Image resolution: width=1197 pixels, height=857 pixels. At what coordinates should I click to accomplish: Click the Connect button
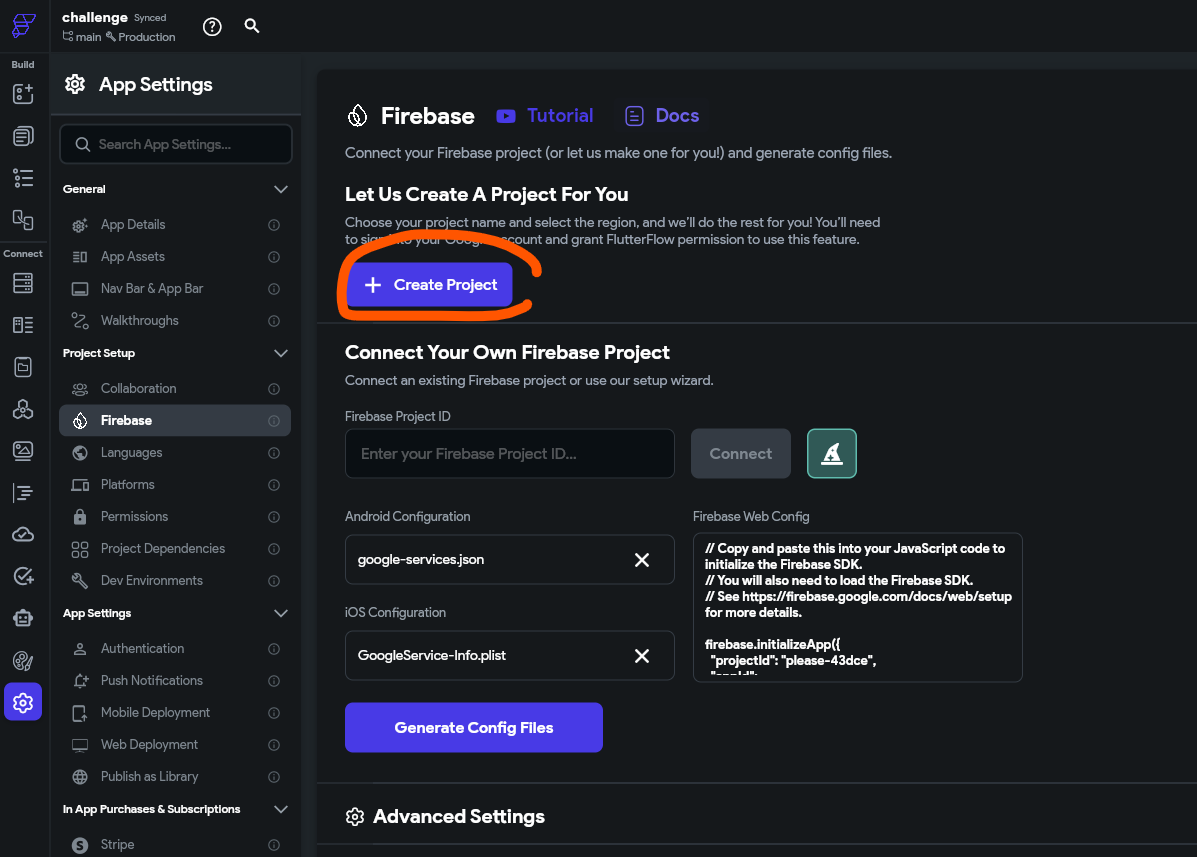[x=740, y=453]
